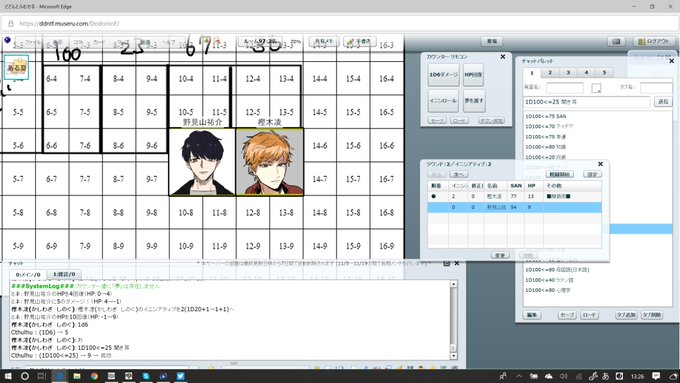Open the chat palette color picker box
This screenshot has height=383, width=680.
click(x=596, y=88)
